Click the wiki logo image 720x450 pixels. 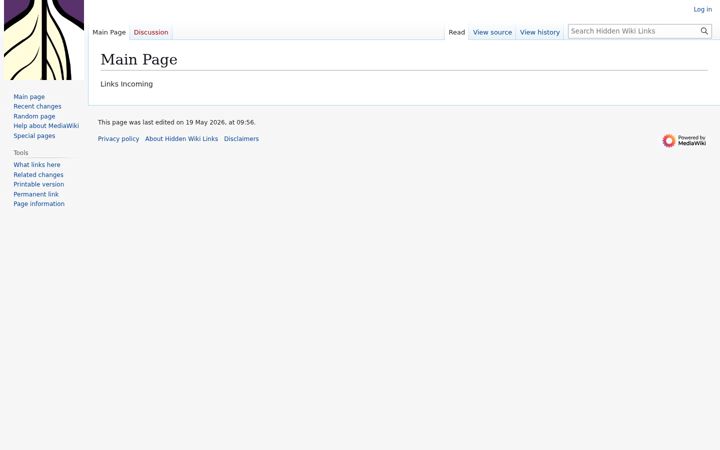[44, 40]
